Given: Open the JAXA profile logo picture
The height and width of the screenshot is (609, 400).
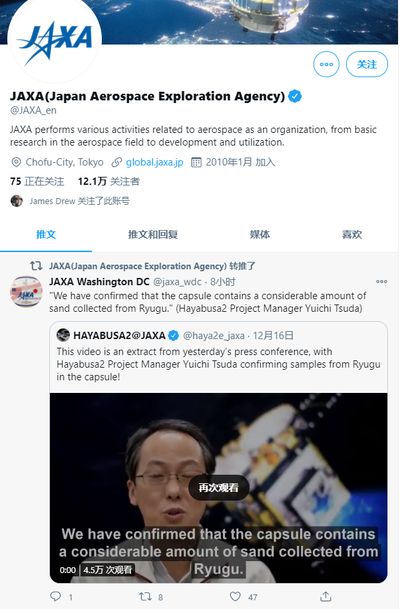Looking at the screenshot, I should point(54,41).
